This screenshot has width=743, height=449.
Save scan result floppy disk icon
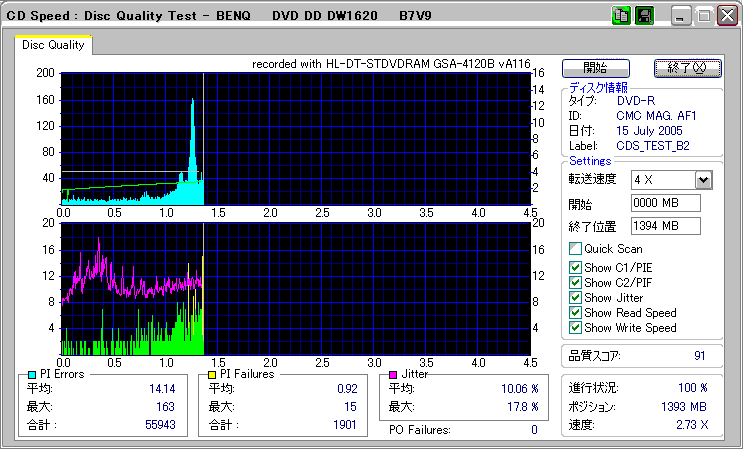pos(644,16)
